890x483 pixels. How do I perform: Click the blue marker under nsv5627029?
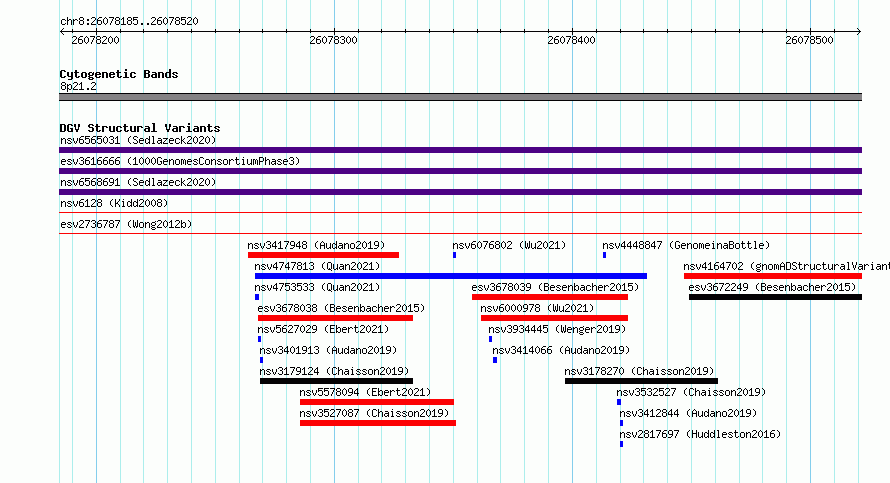pos(259,339)
